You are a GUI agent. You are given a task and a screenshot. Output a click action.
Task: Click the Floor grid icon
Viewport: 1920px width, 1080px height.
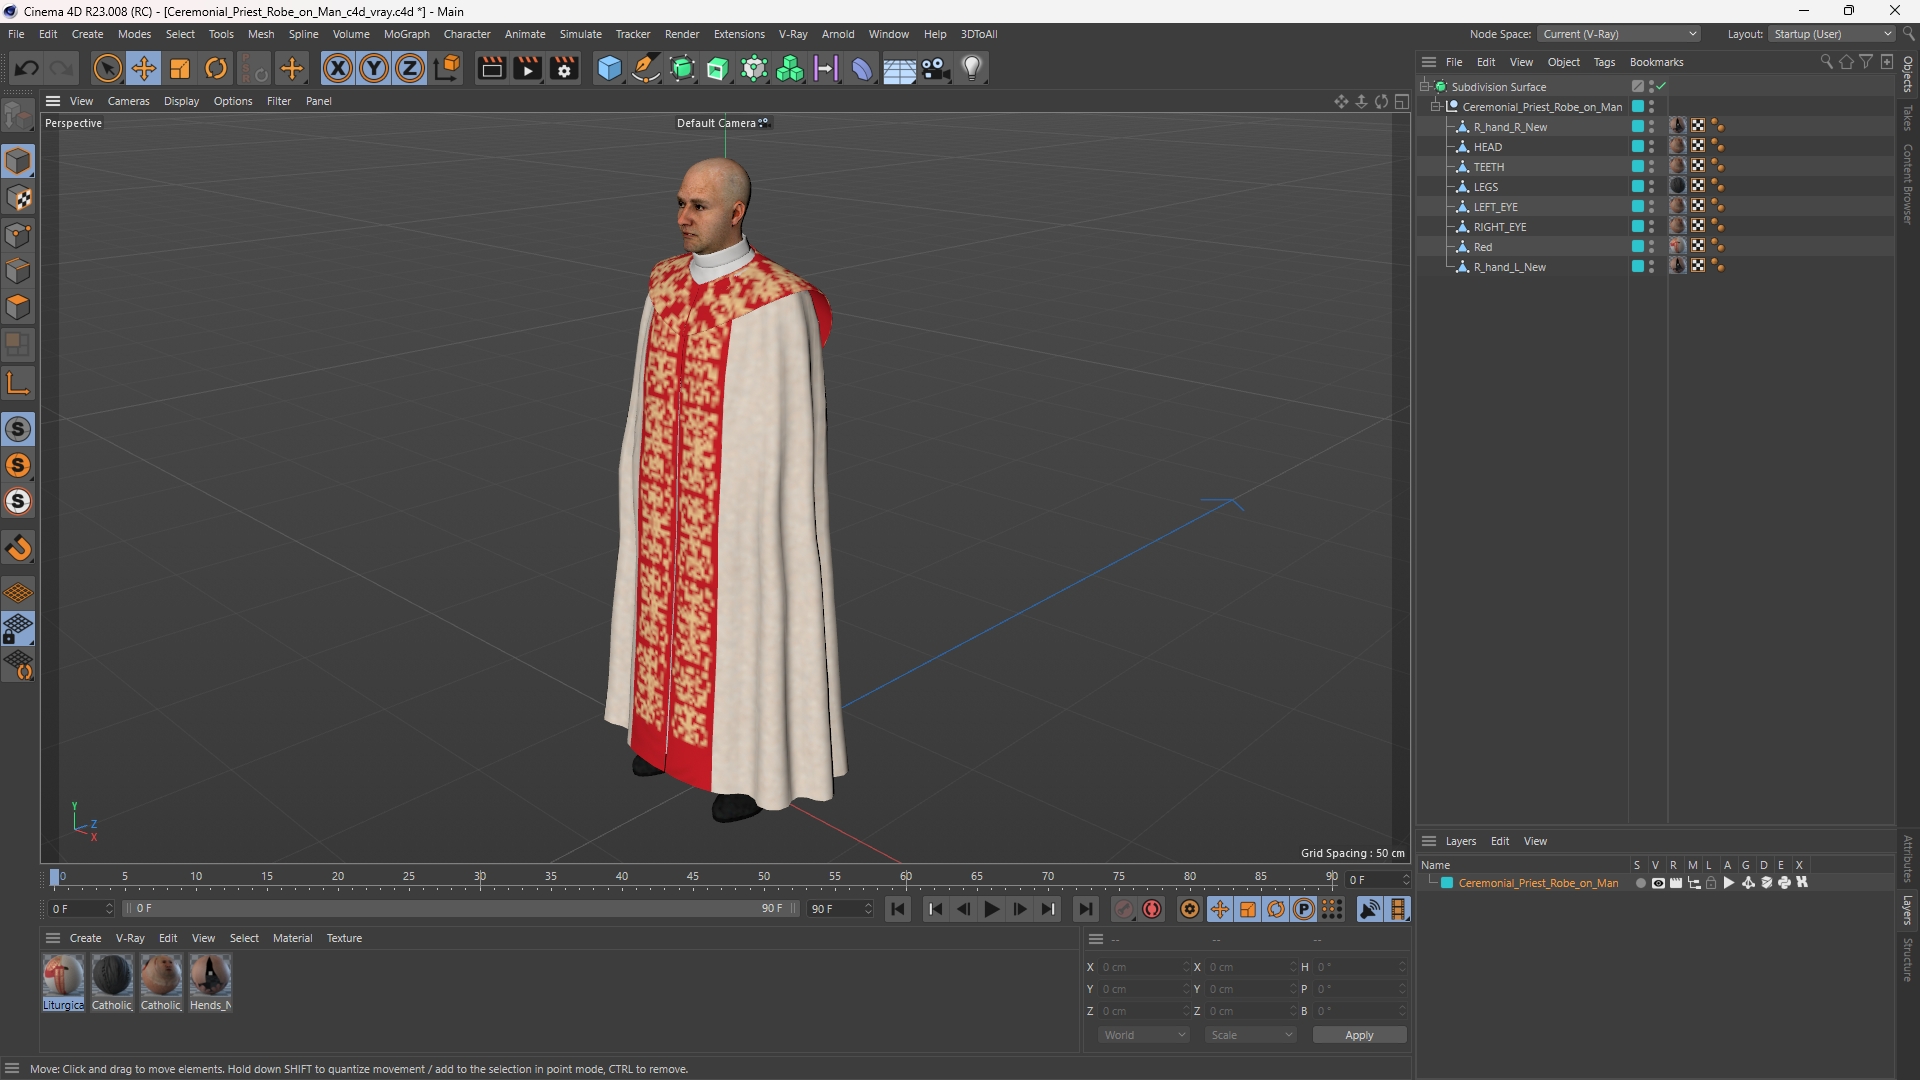click(899, 68)
